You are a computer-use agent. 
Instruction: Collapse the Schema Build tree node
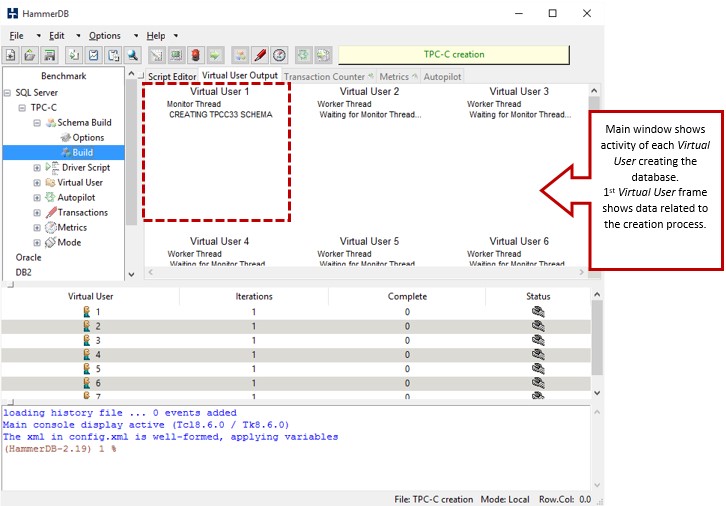(37, 123)
